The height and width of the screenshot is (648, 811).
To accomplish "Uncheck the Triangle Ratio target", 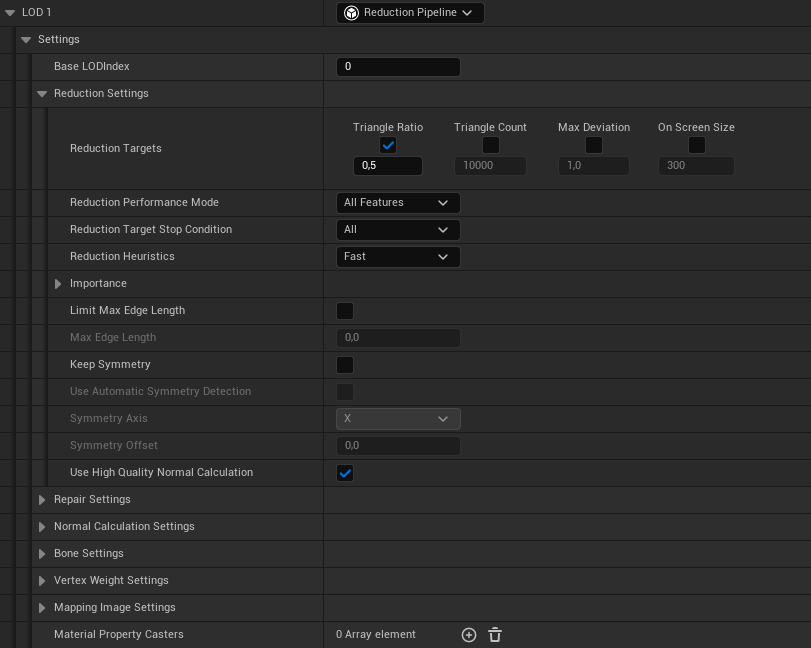I will pos(387,145).
